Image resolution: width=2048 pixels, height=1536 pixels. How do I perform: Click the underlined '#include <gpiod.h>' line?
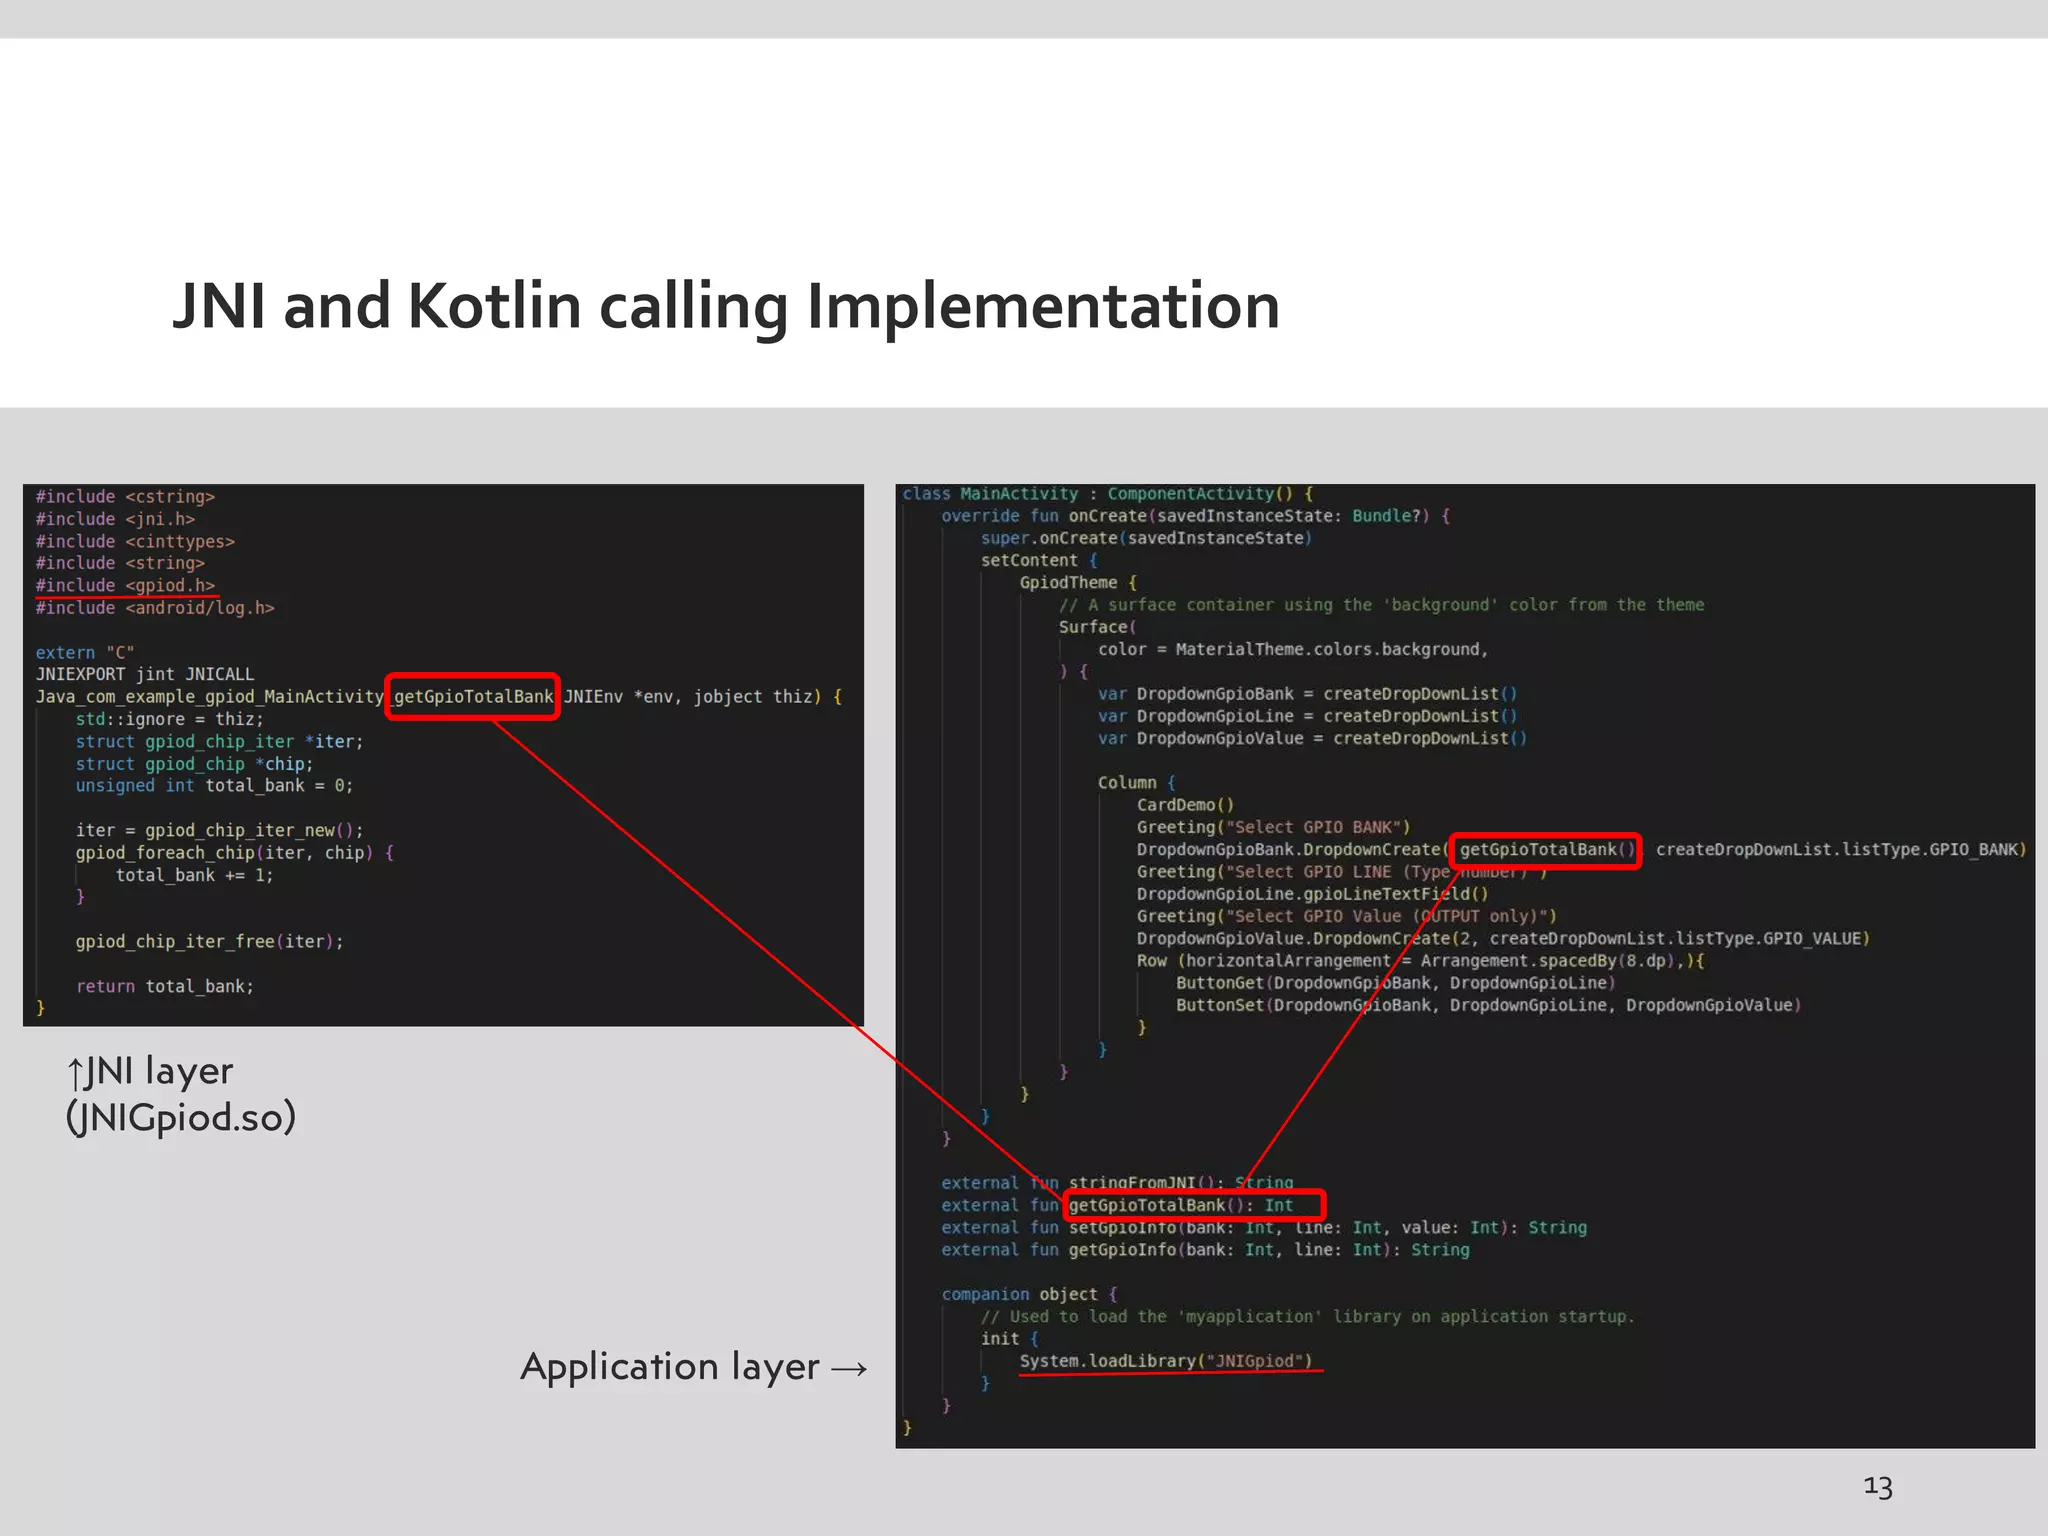[126, 585]
